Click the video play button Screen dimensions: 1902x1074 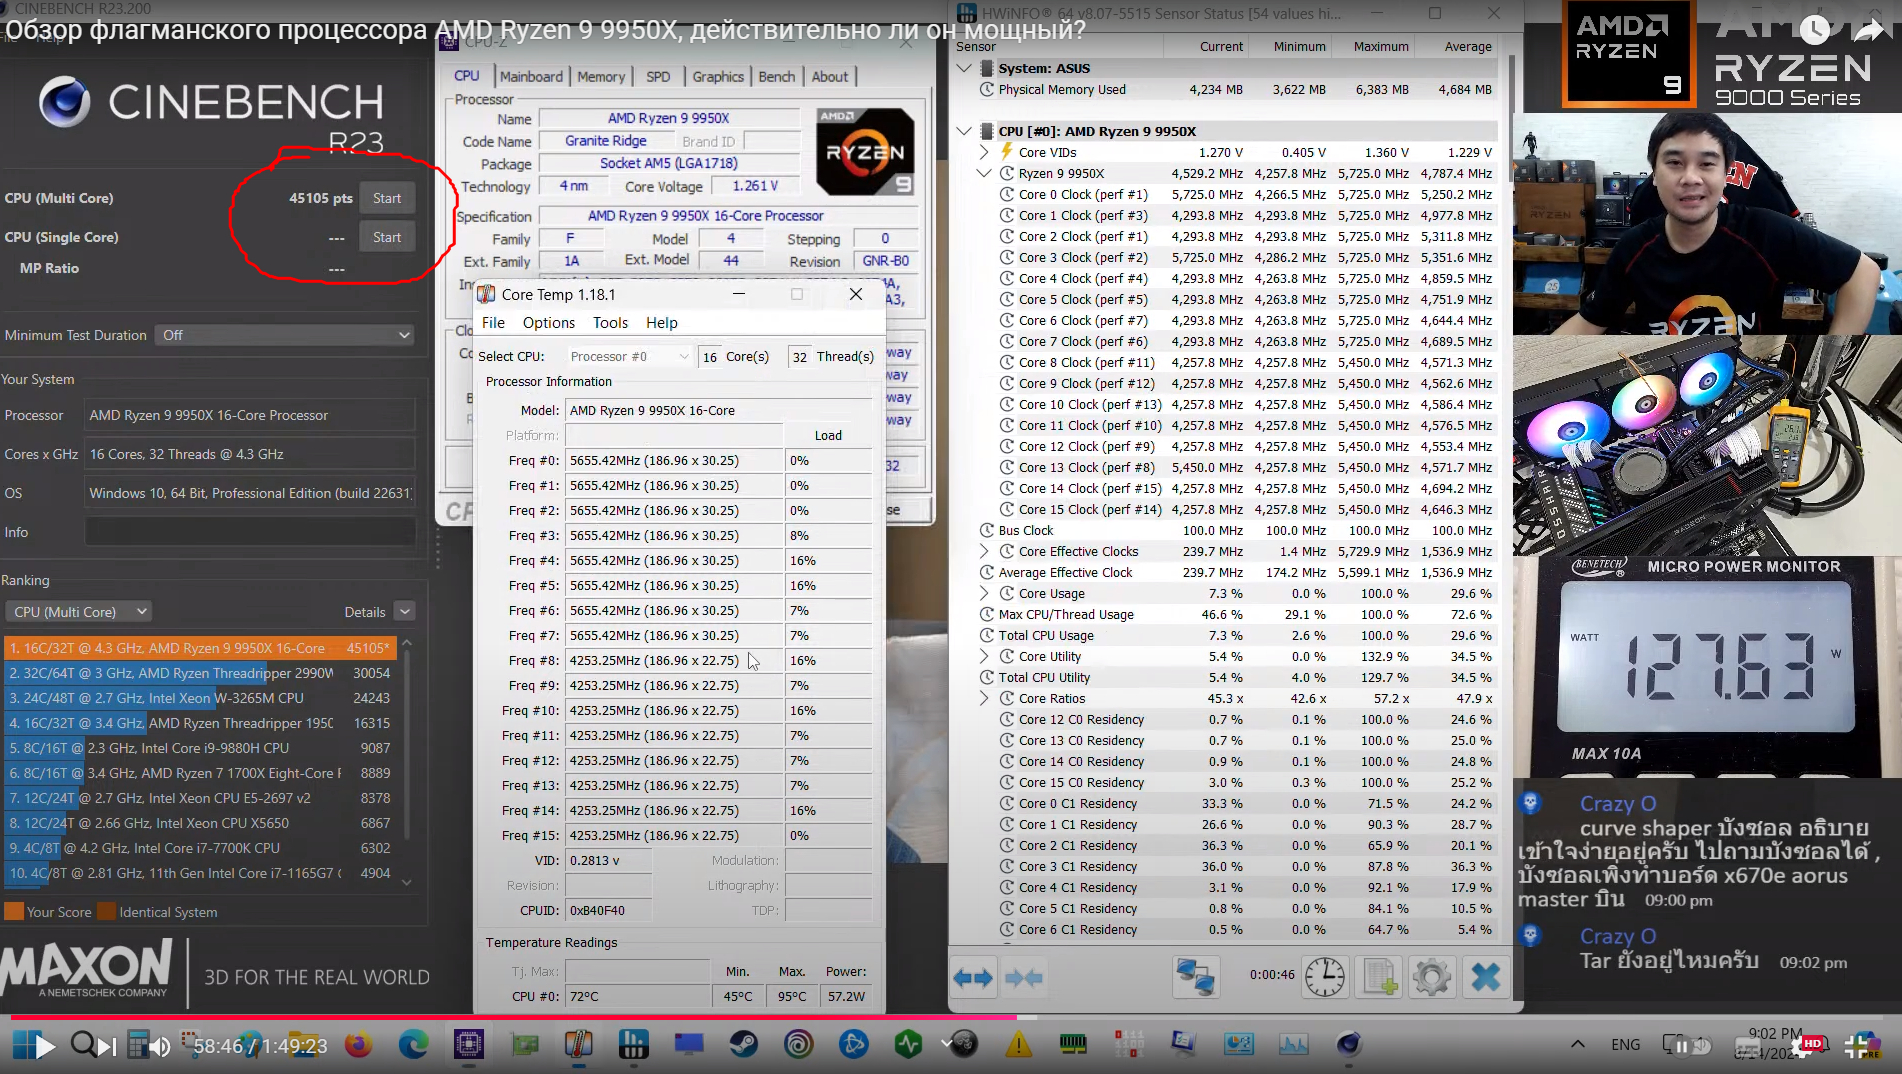[x=44, y=1047]
